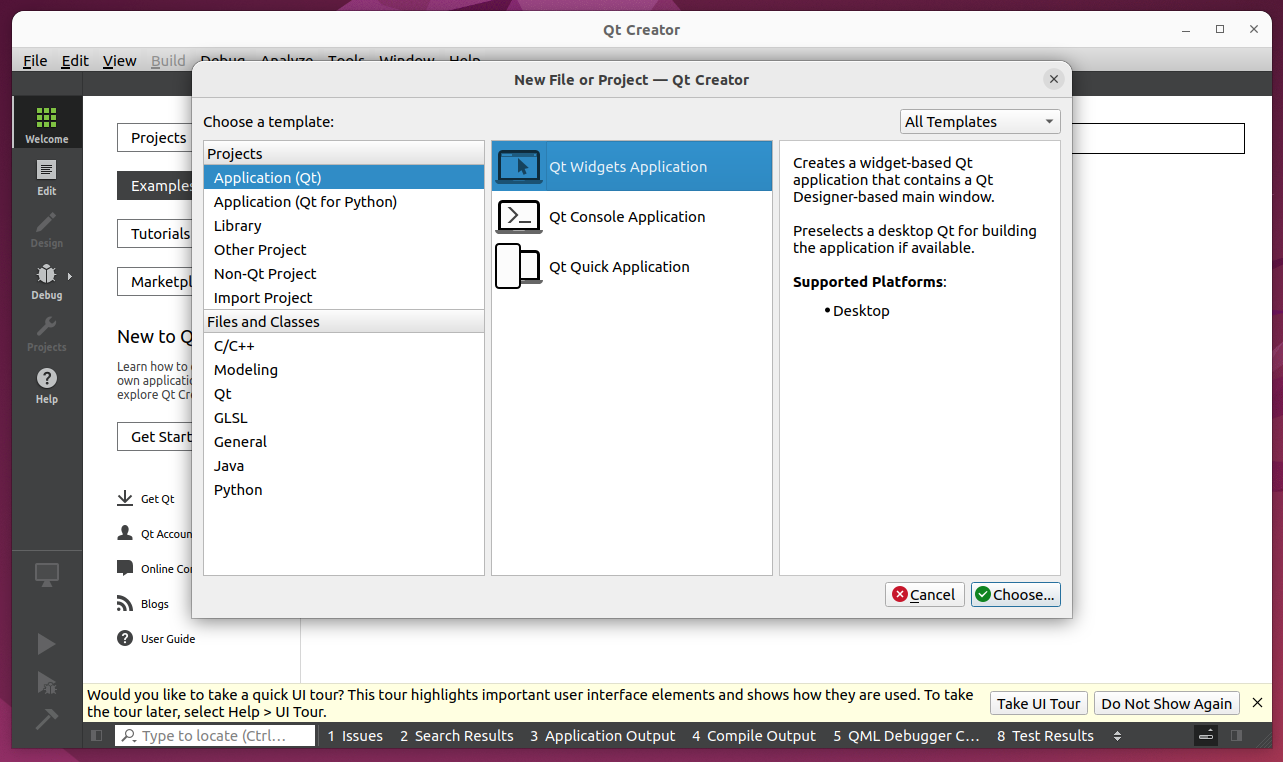Screen dimensions: 1283x762
Task: Open the Test Results pane
Action: click(1045, 735)
